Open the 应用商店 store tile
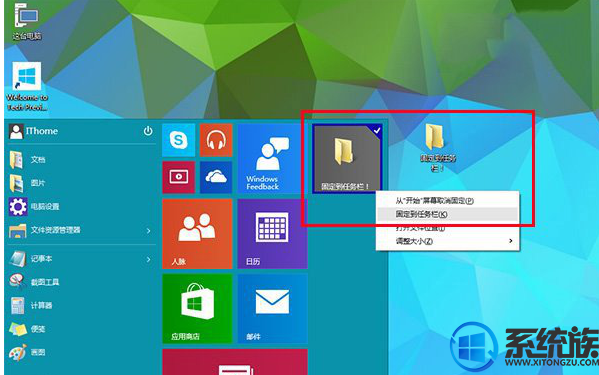This screenshot has width=599, height=375. pos(197,308)
